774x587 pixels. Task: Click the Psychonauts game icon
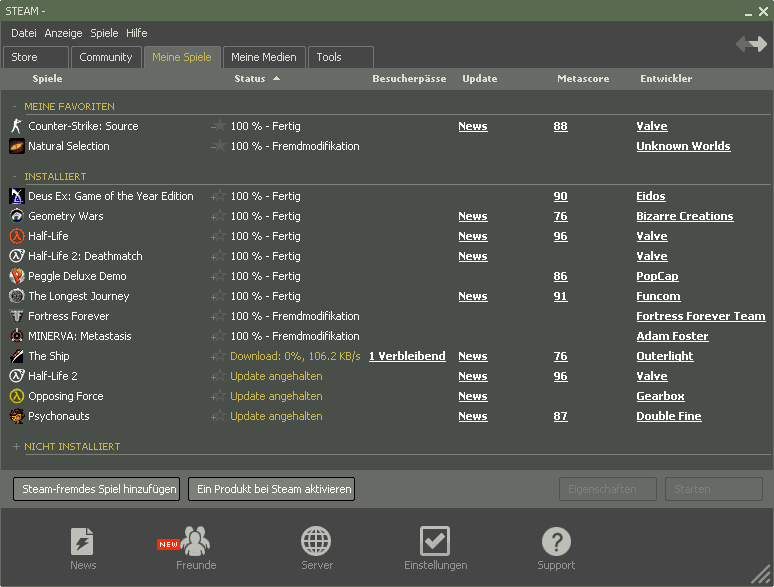pyautogui.click(x=17, y=416)
